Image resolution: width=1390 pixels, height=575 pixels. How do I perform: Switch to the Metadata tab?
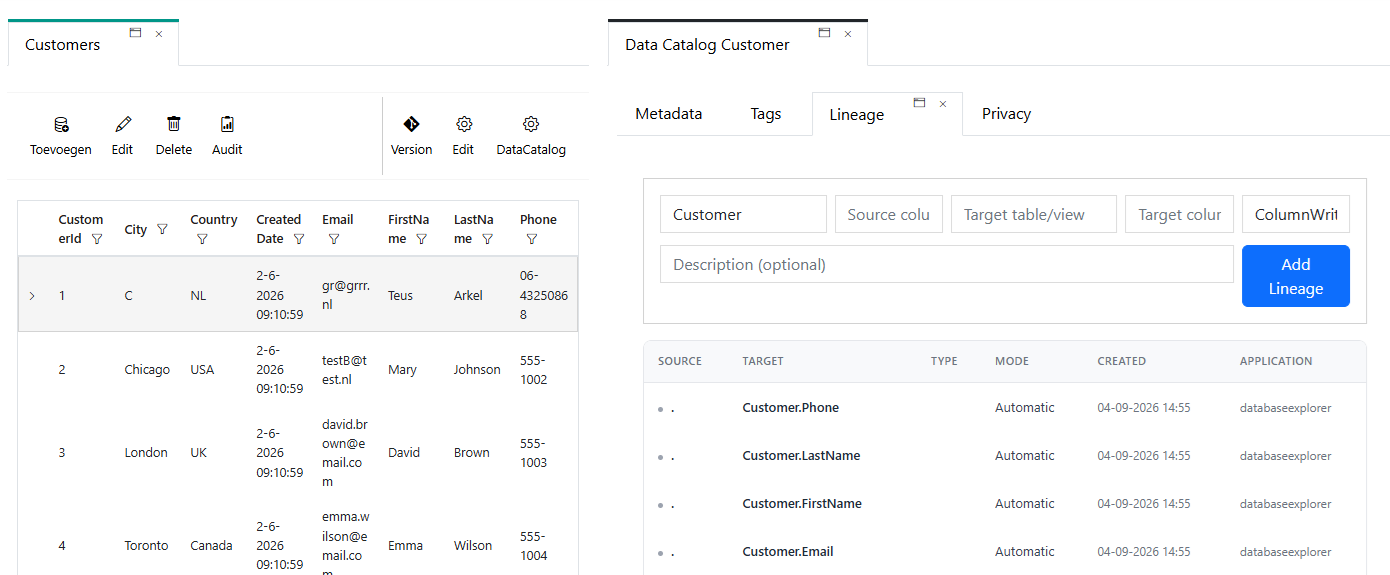tap(669, 114)
